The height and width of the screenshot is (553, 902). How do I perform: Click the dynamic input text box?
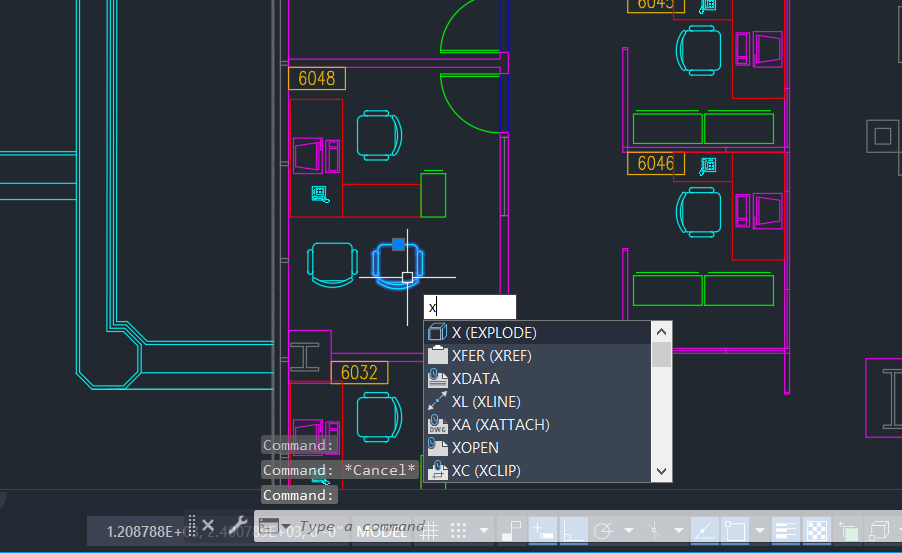point(470,308)
